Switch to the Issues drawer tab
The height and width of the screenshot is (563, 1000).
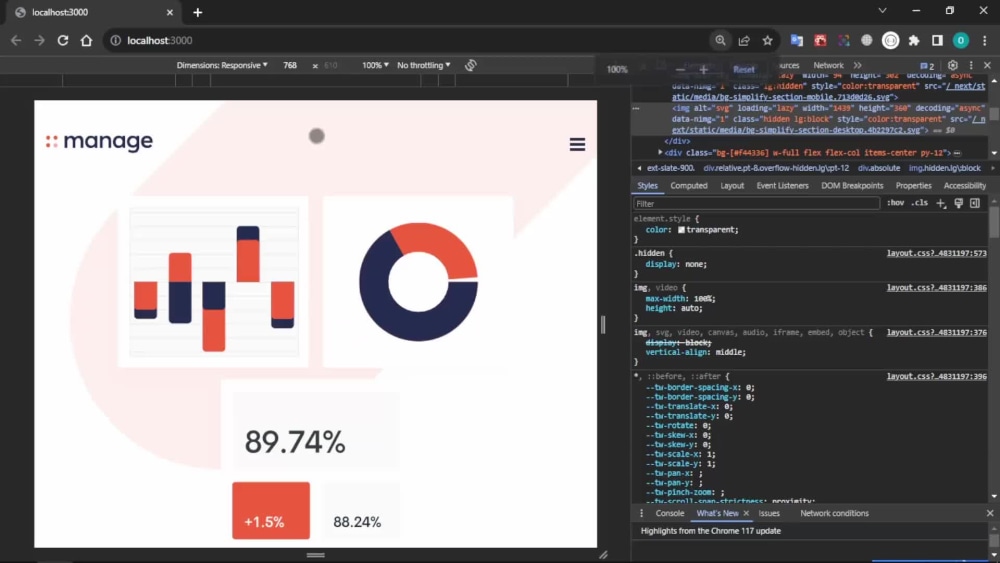click(769, 513)
